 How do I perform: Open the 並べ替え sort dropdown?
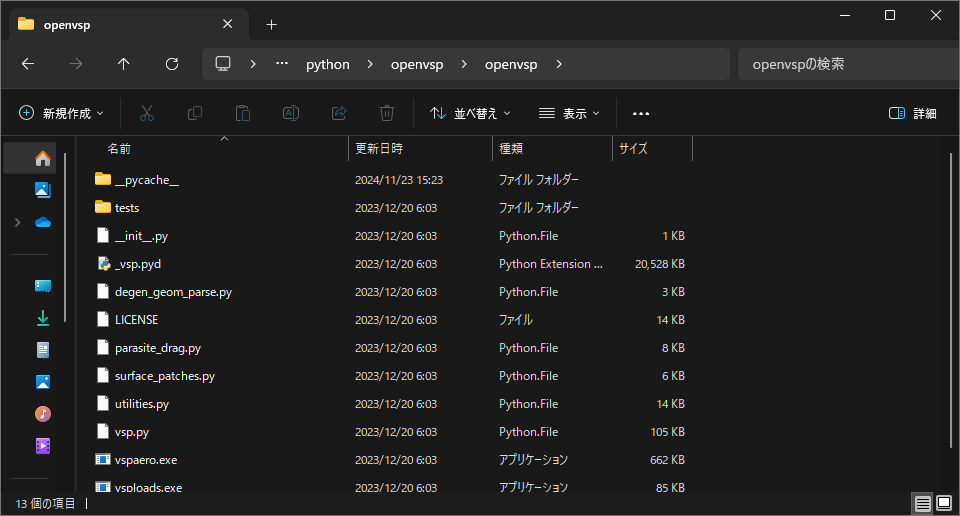(470, 113)
